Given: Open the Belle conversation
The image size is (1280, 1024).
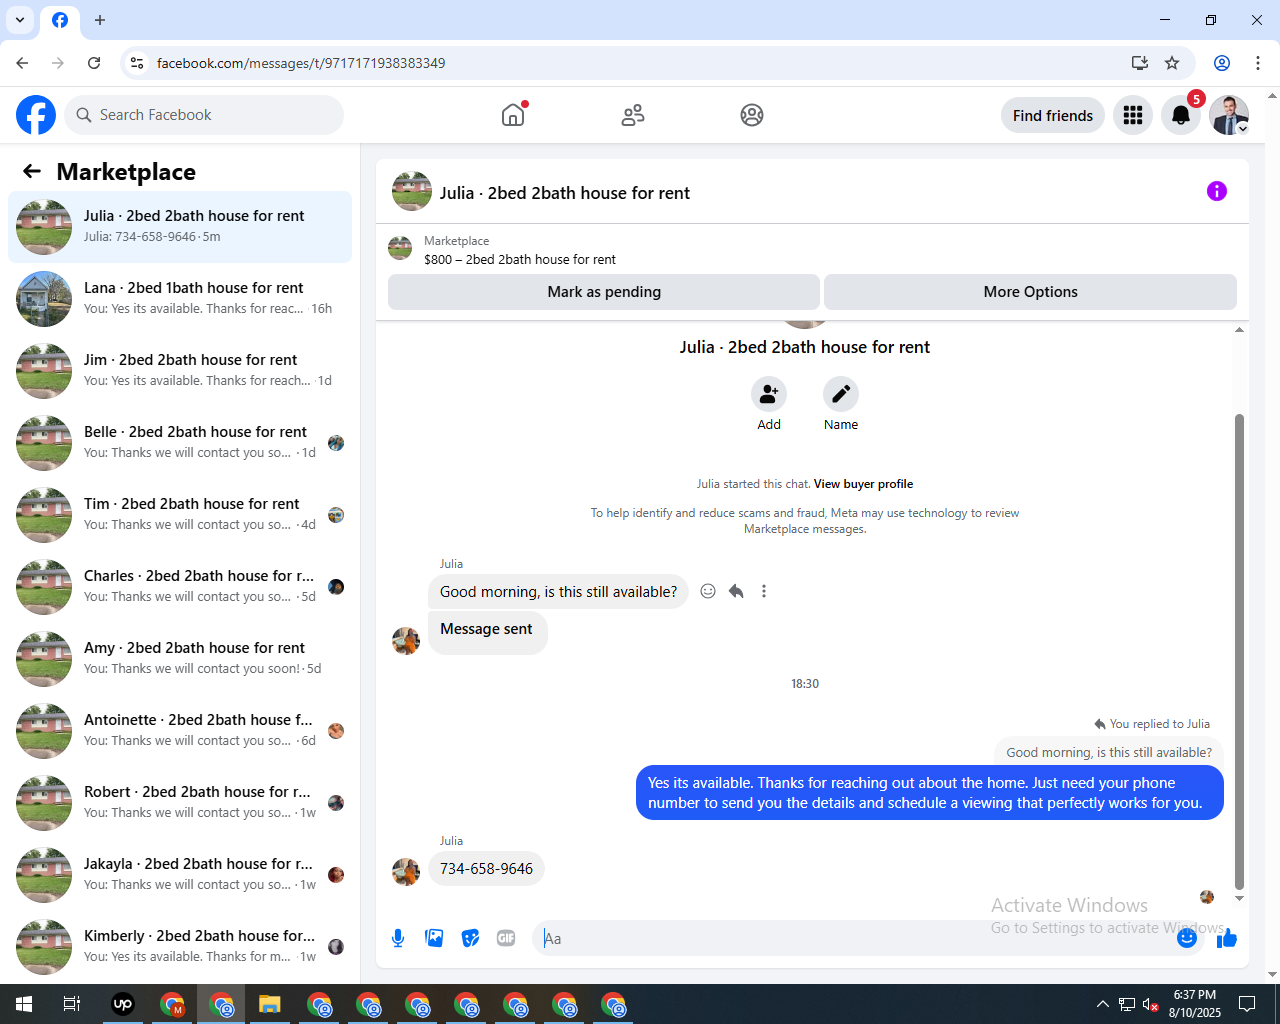Looking at the screenshot, I should pos(180,443).
